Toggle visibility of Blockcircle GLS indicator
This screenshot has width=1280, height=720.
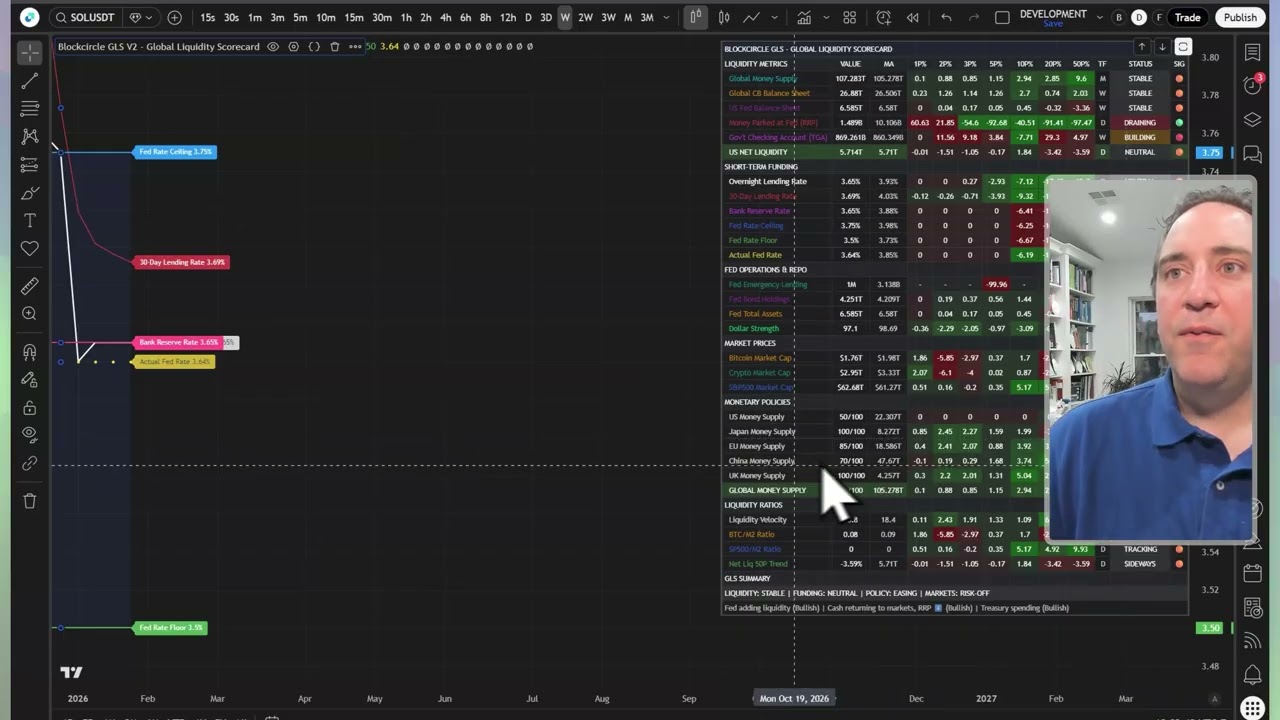pyautogui.click(x=273, y=46)
